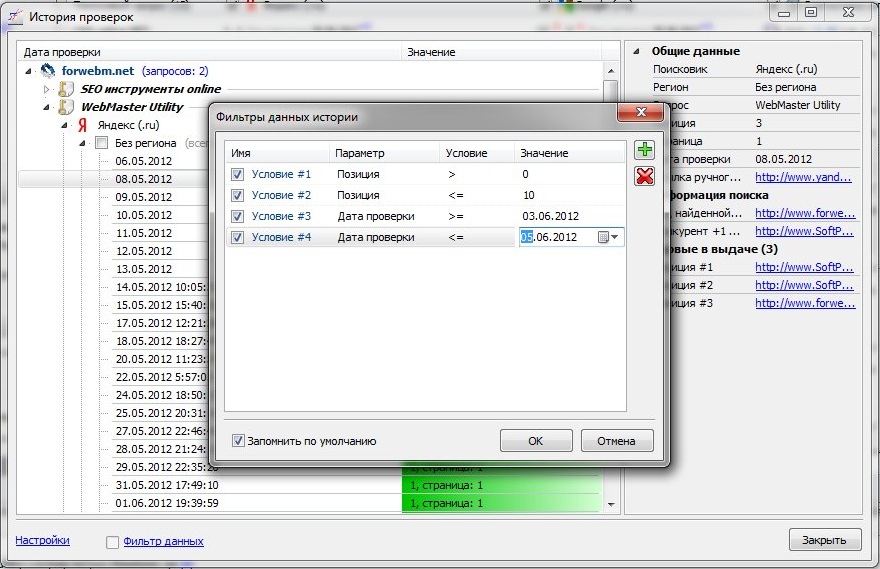Collapse the Общие данные section
This screenshot has height=569, width=880.
point(638,51)
